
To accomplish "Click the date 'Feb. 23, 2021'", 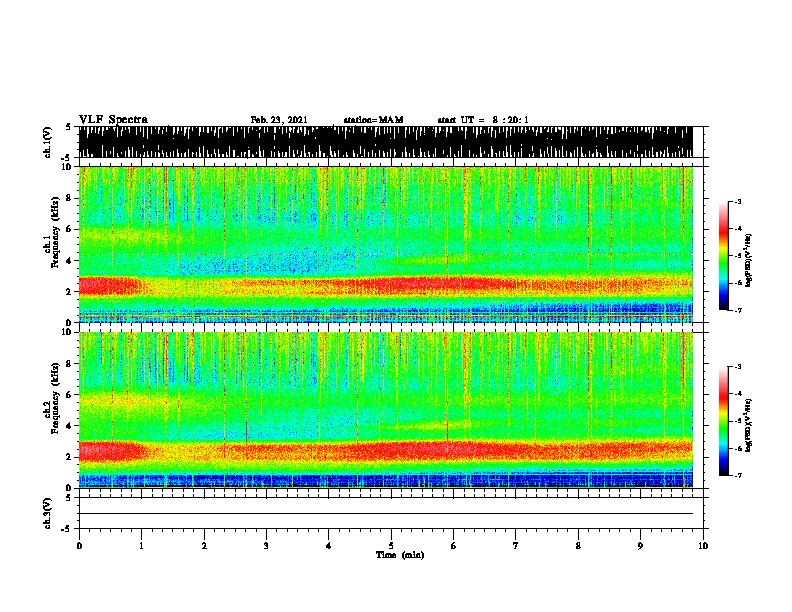I will click(279, 120).
